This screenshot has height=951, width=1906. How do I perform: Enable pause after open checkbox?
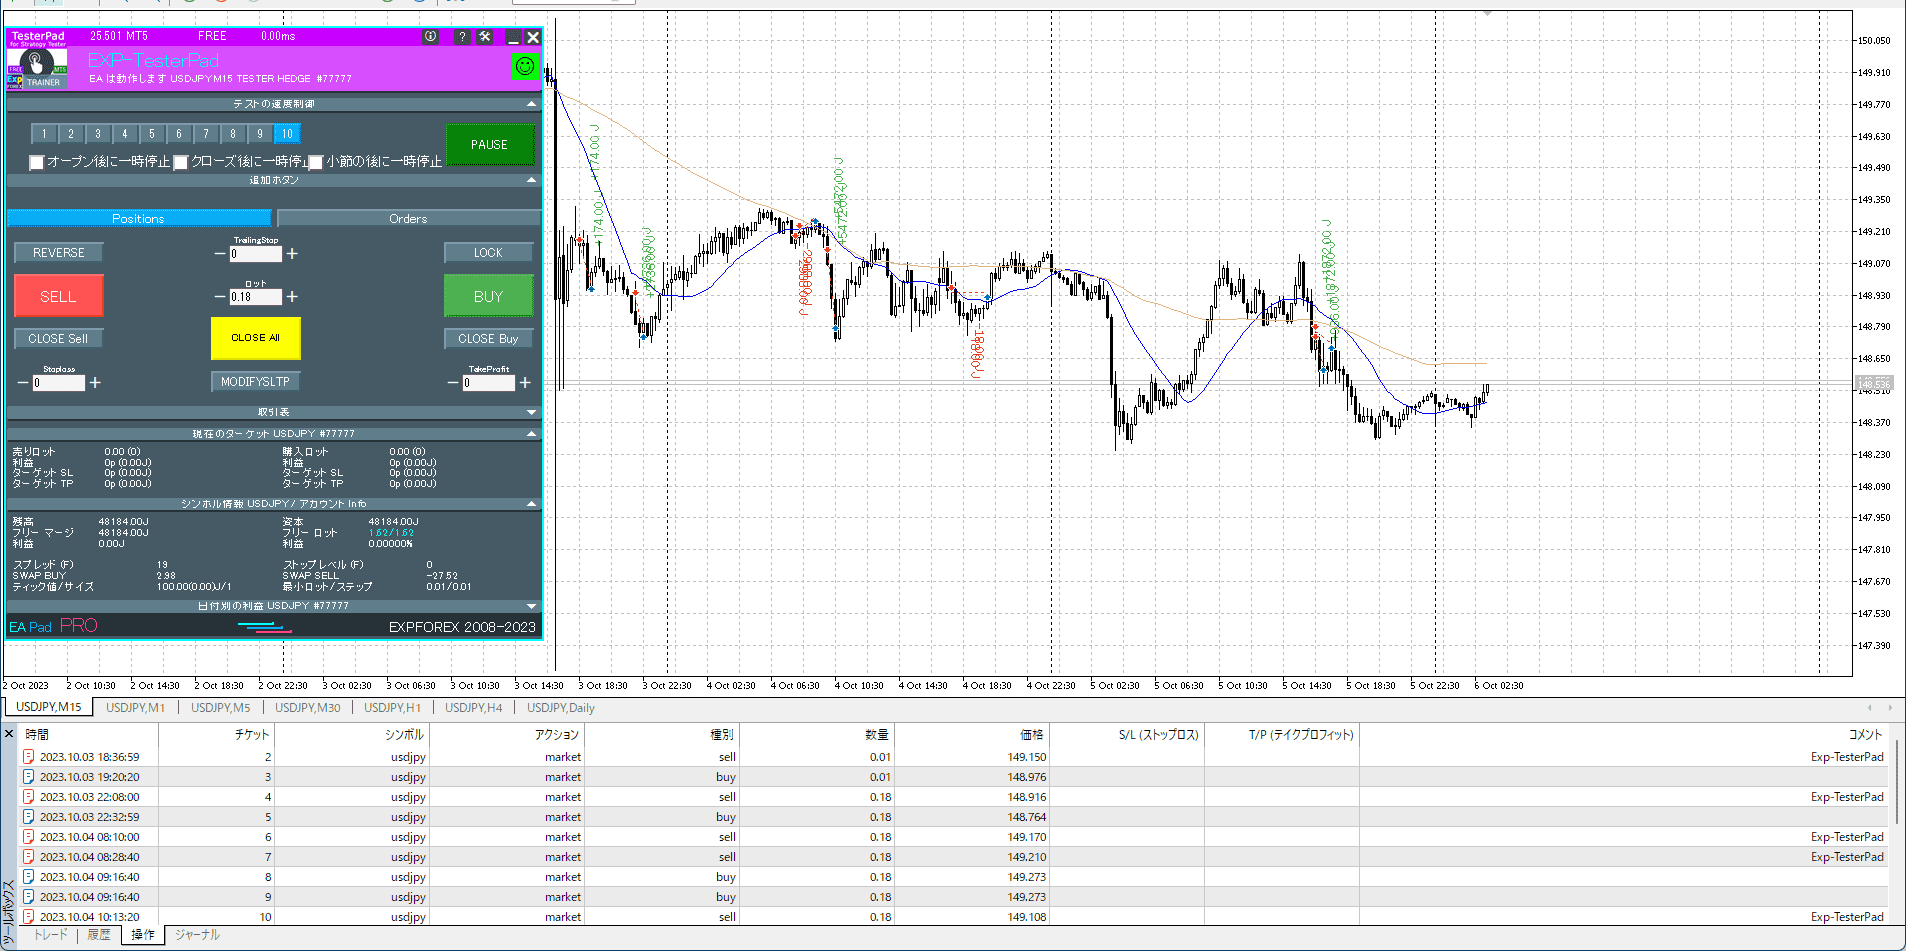point(37,162)
